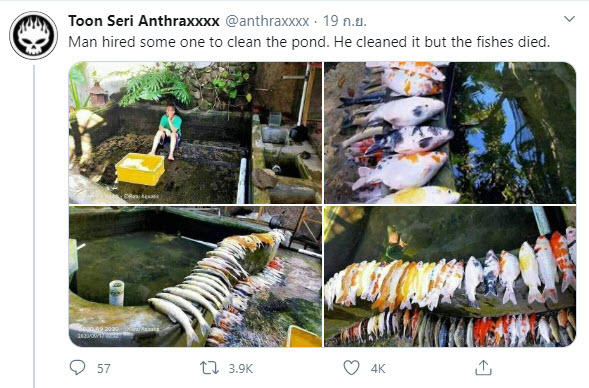View photo of fish lined along pond edge
The width and height of the screenshot is (589, 388).
[x=195, y=276]
